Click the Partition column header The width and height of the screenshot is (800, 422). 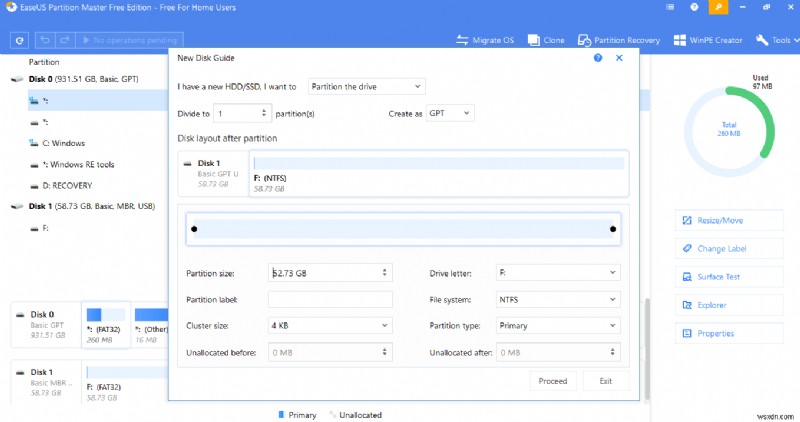[44, 62]
